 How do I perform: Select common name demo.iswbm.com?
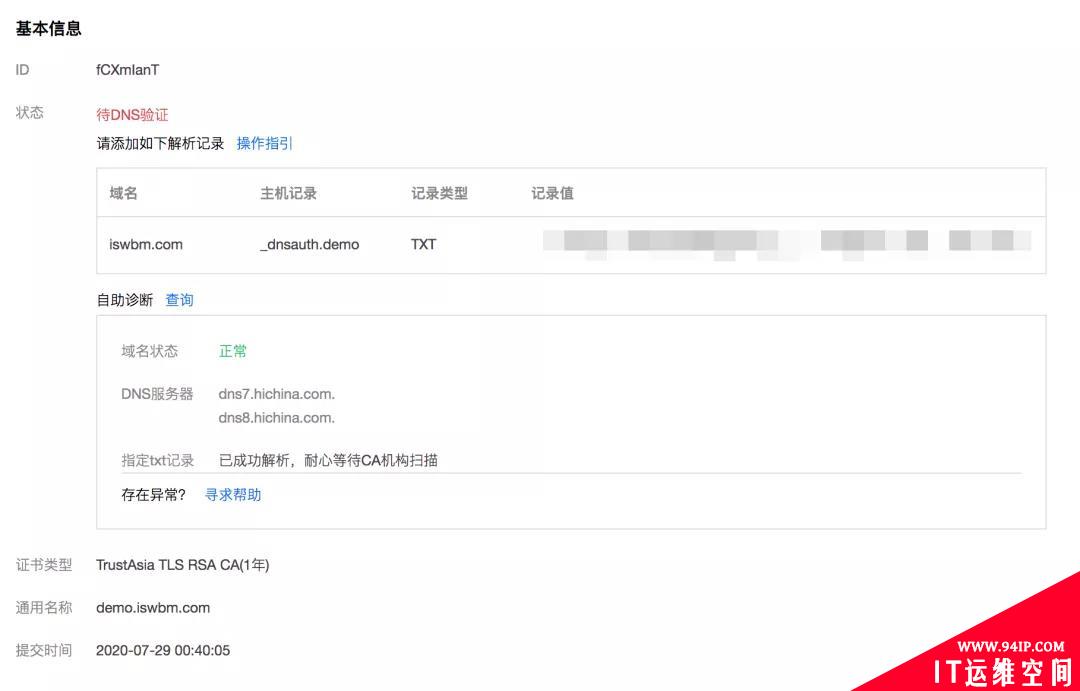point(153,608)
